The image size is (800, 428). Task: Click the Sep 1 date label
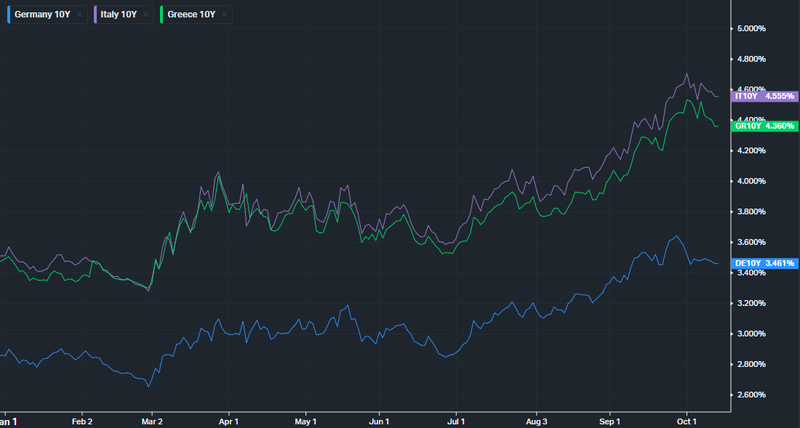point(610,421)
